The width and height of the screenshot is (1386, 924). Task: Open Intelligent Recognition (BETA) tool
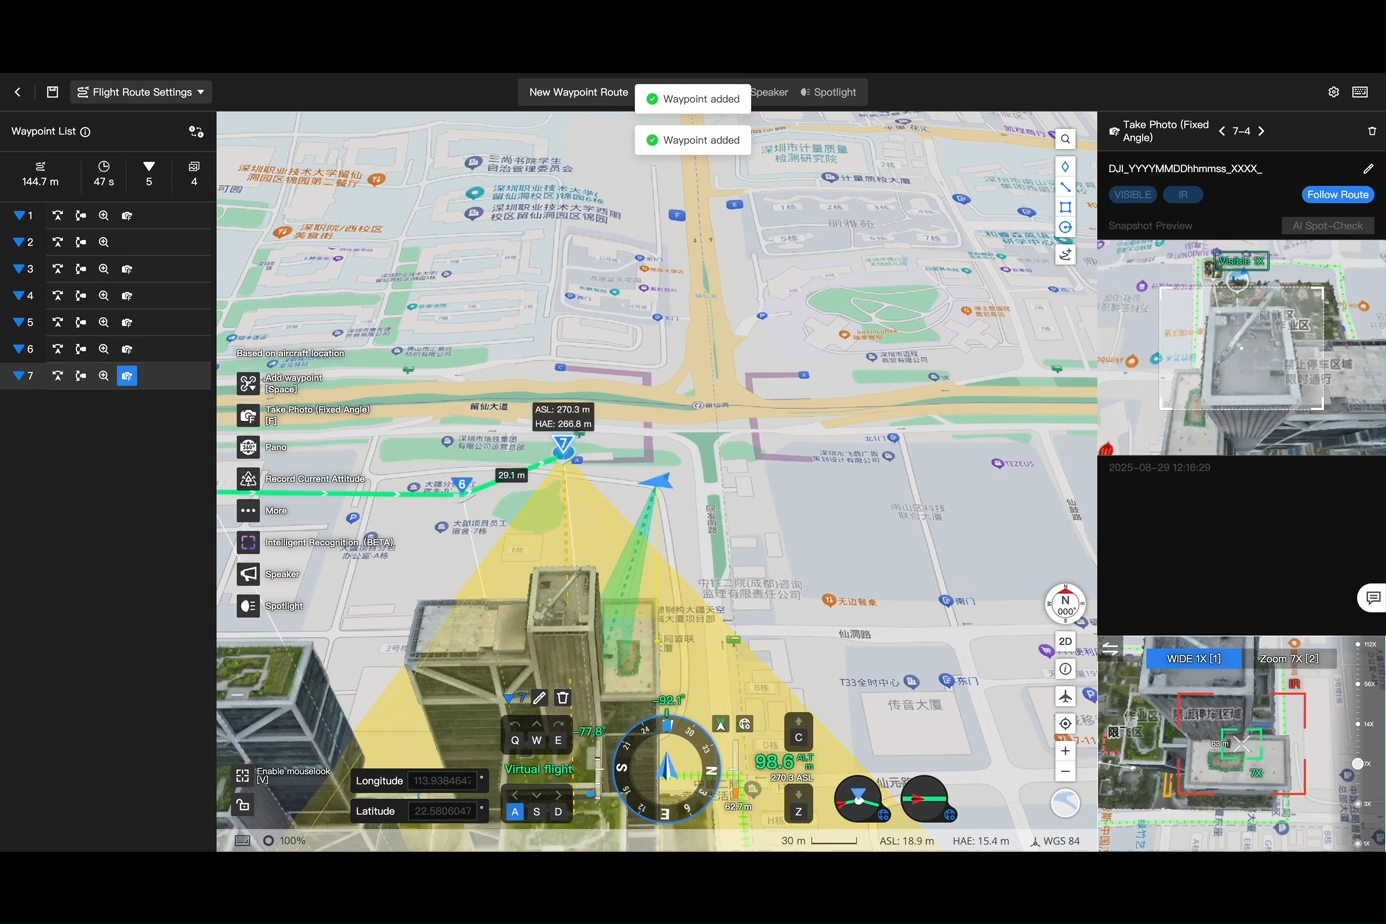[248, 542]
